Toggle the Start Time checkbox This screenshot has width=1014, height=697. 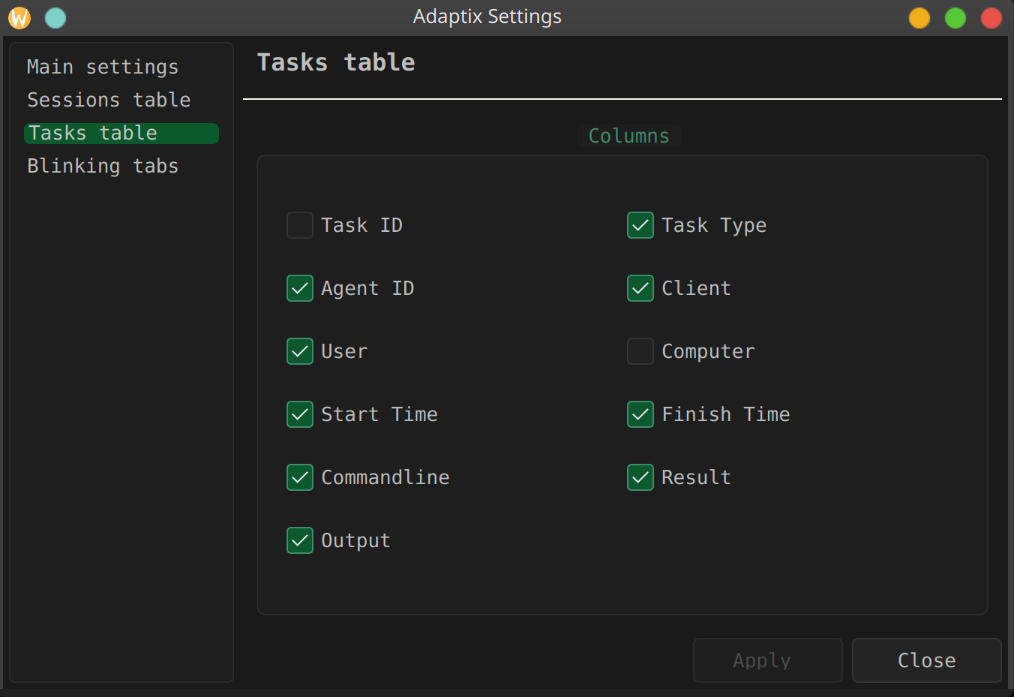(300, 414)
